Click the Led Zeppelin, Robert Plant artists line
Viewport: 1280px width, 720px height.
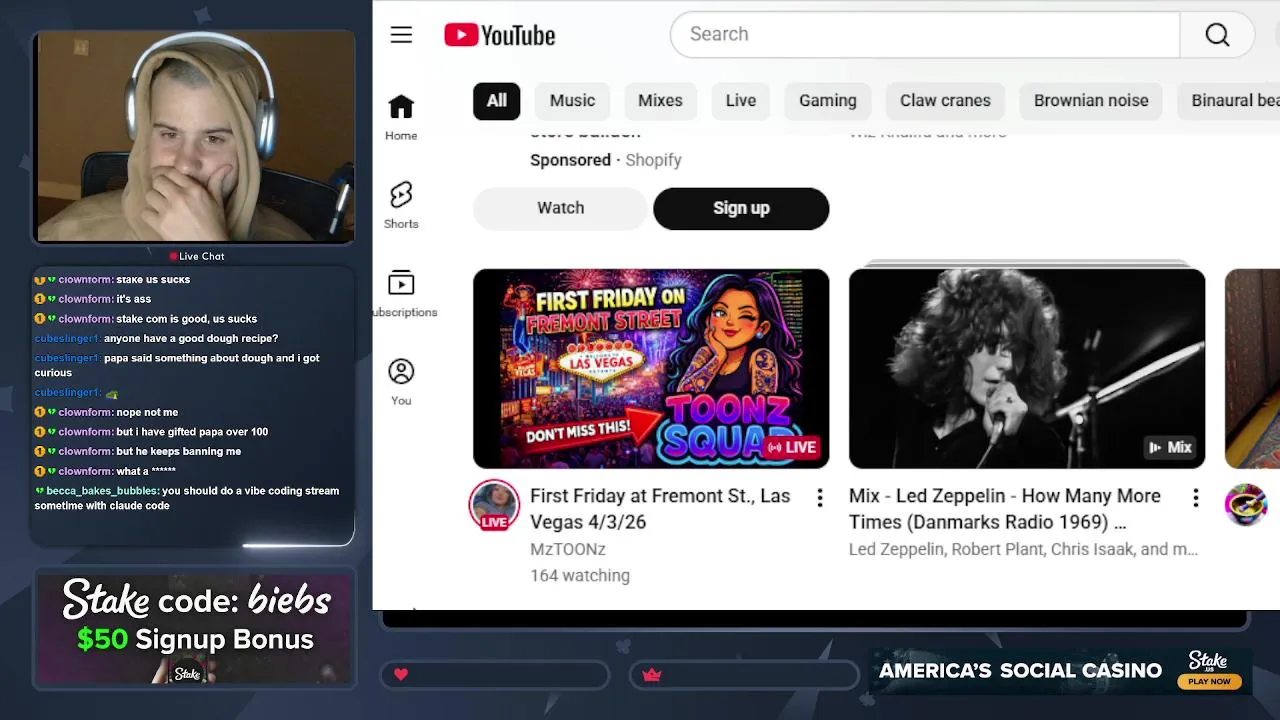[x=1023, y=549]
